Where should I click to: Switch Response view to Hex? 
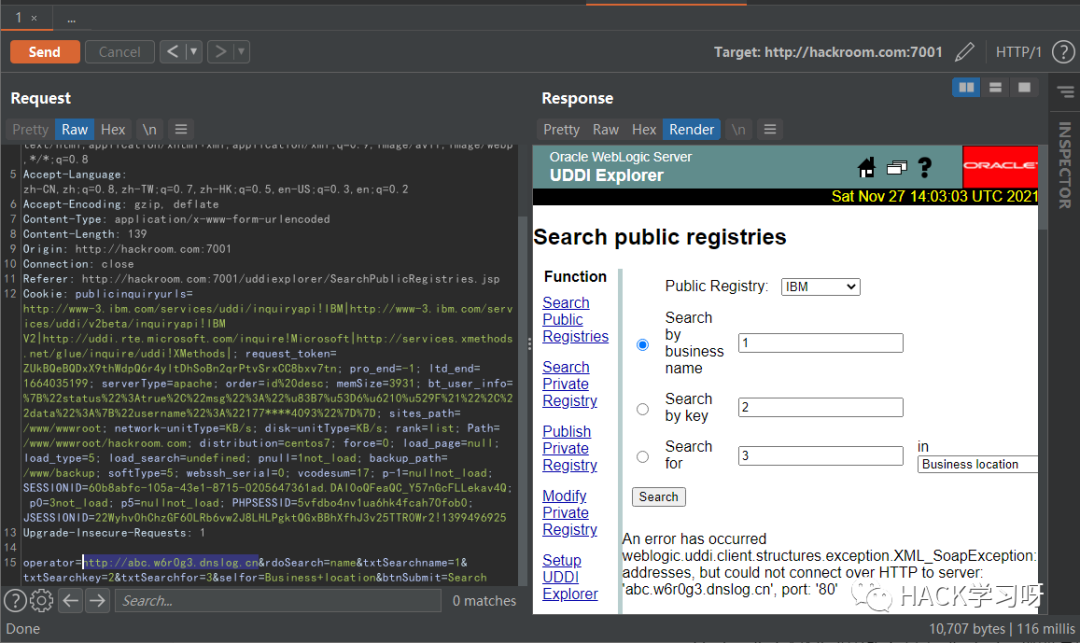coord(644,129)
